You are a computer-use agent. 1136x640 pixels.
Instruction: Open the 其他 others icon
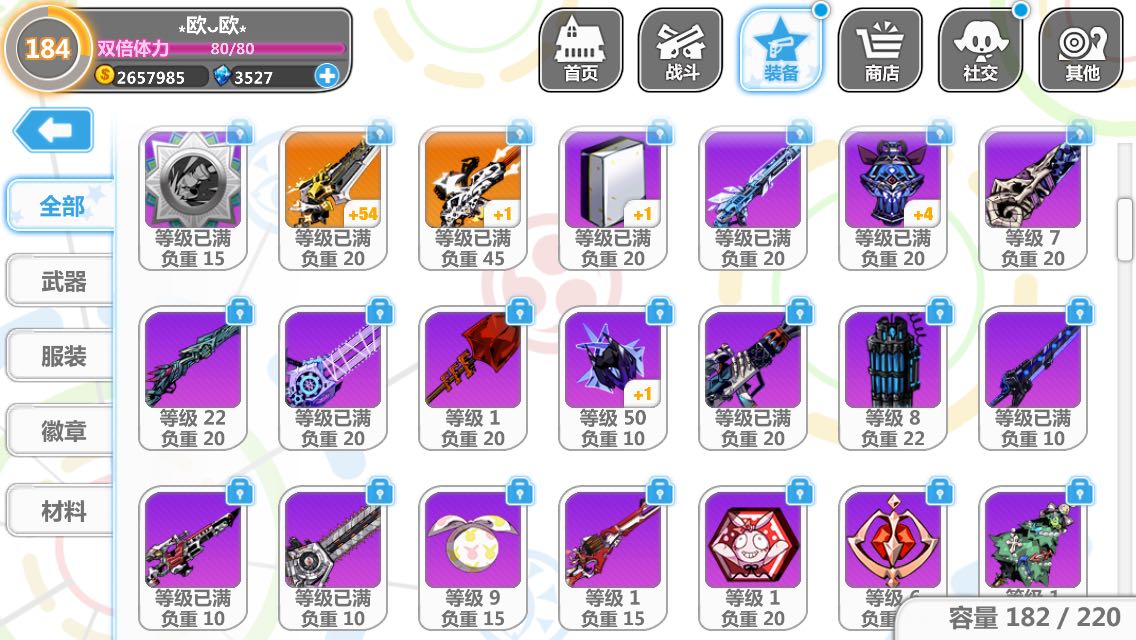coord(1081,50)
